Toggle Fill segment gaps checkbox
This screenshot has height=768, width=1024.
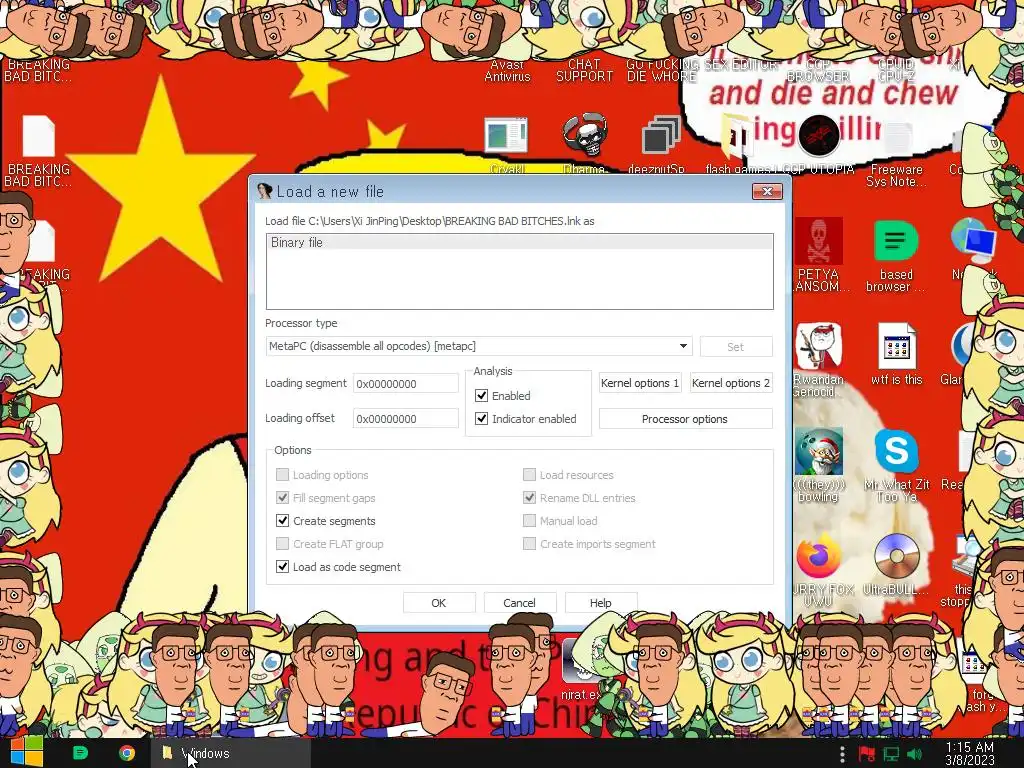tap(282, 498)
